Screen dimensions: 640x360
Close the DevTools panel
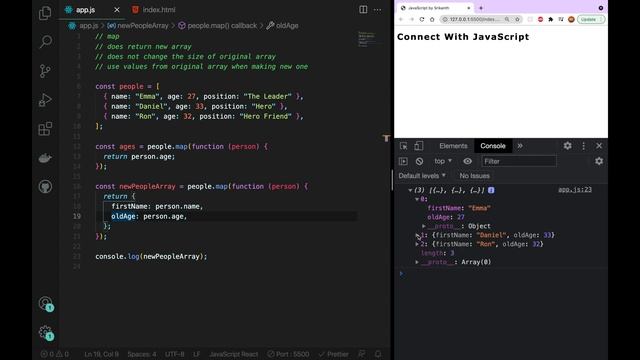(599, 146)
